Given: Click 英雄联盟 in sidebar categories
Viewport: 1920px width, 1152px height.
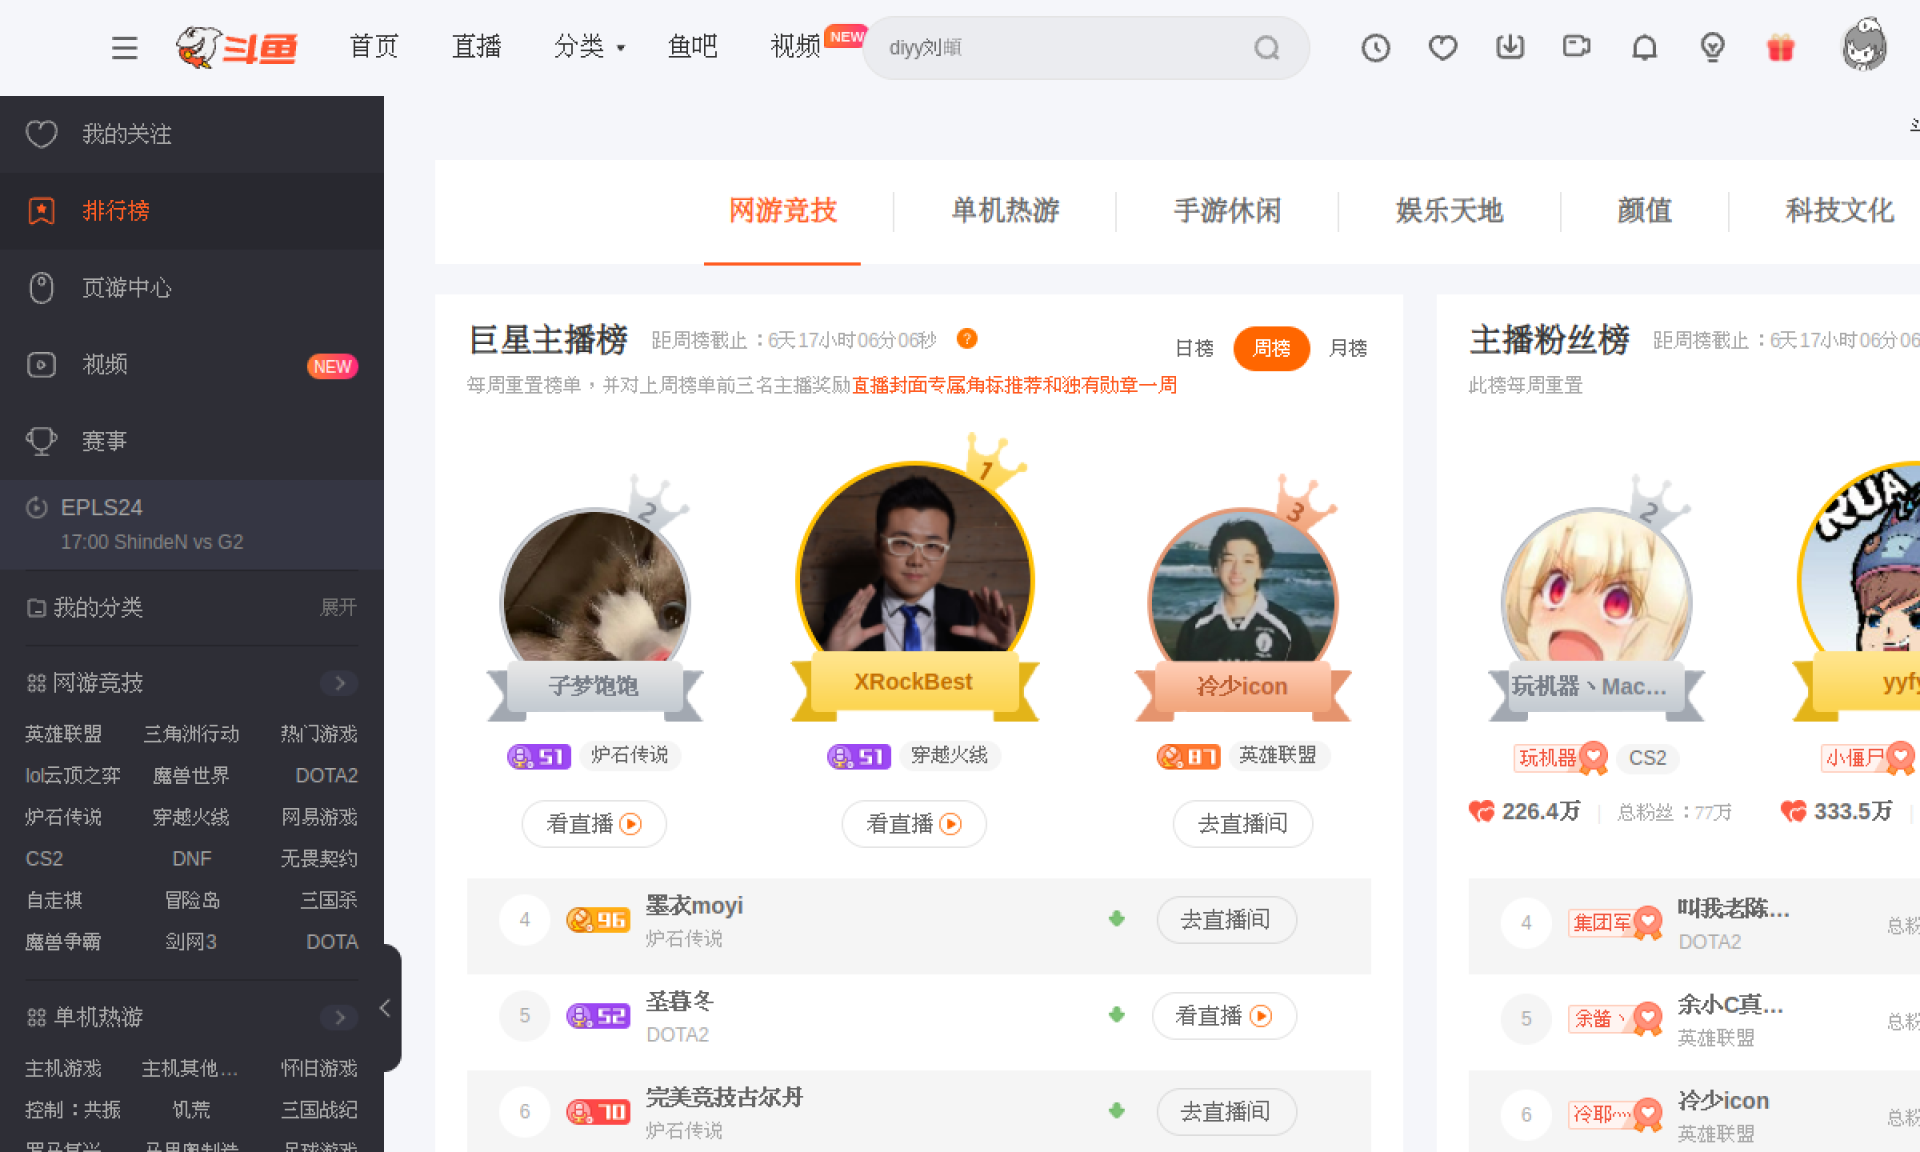Looking at the screenshot, I should coord(64,734).
